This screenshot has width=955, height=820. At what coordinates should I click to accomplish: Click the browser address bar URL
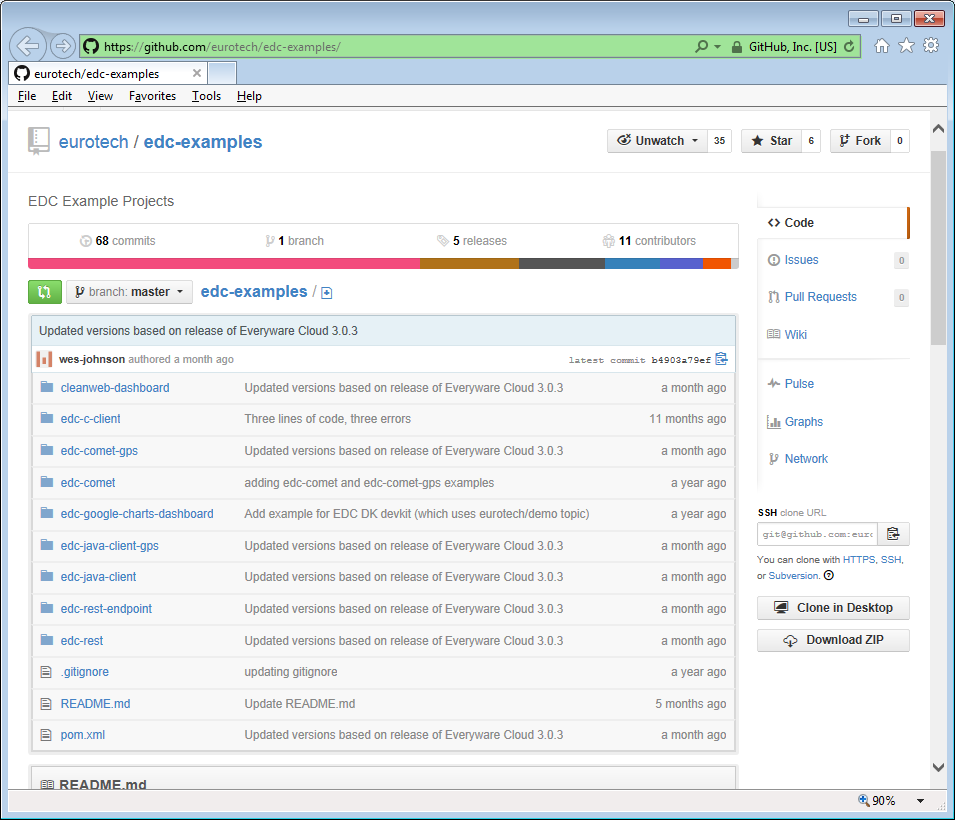pos(222,47)
